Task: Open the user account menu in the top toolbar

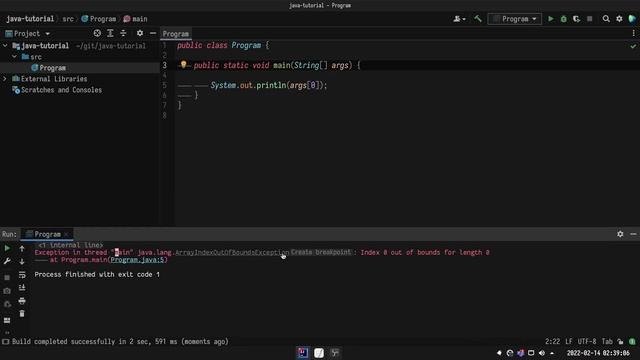Action: pyautogui.click(x=459, y=19)
